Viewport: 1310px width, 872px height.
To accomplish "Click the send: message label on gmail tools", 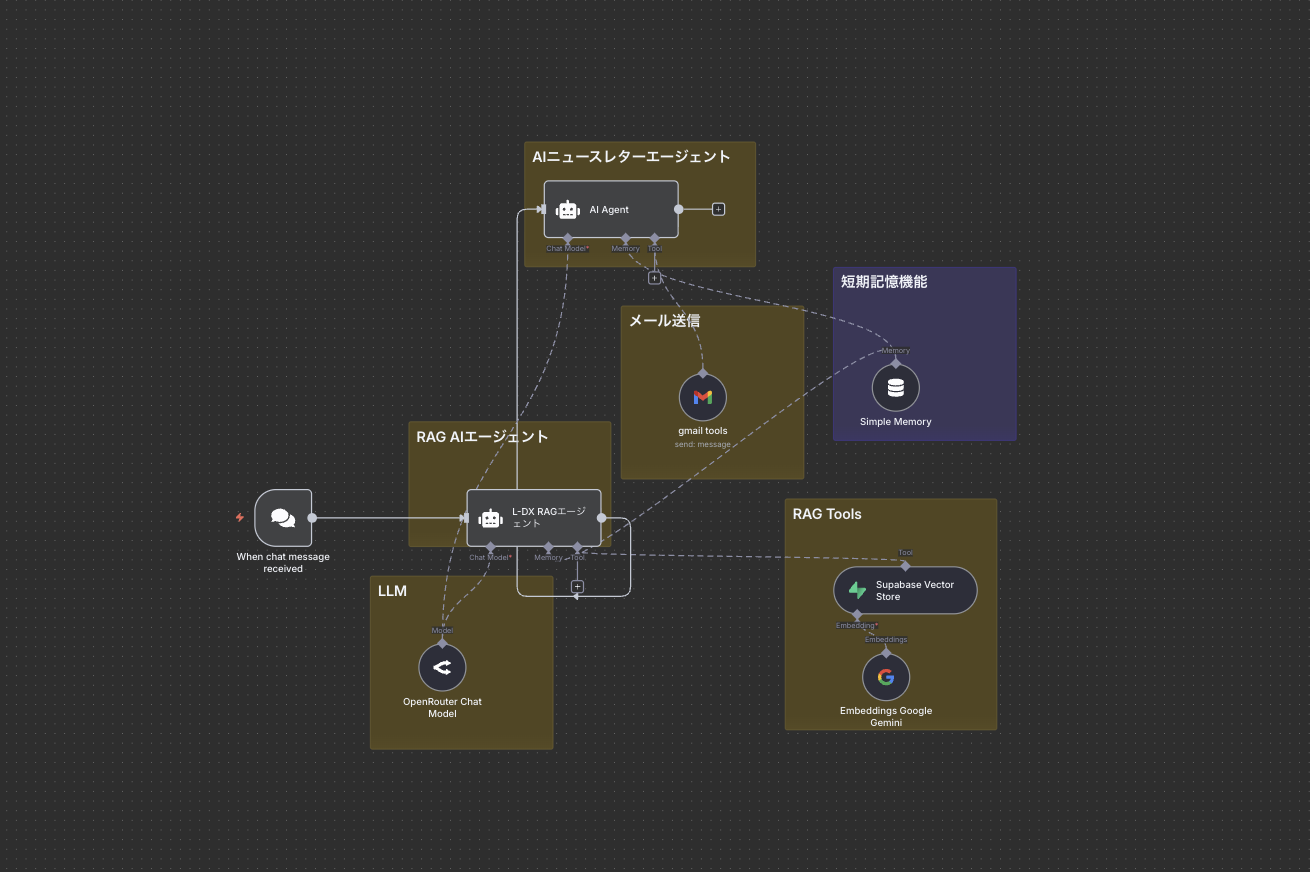I will pyautogui.click(x=703, y=444).
